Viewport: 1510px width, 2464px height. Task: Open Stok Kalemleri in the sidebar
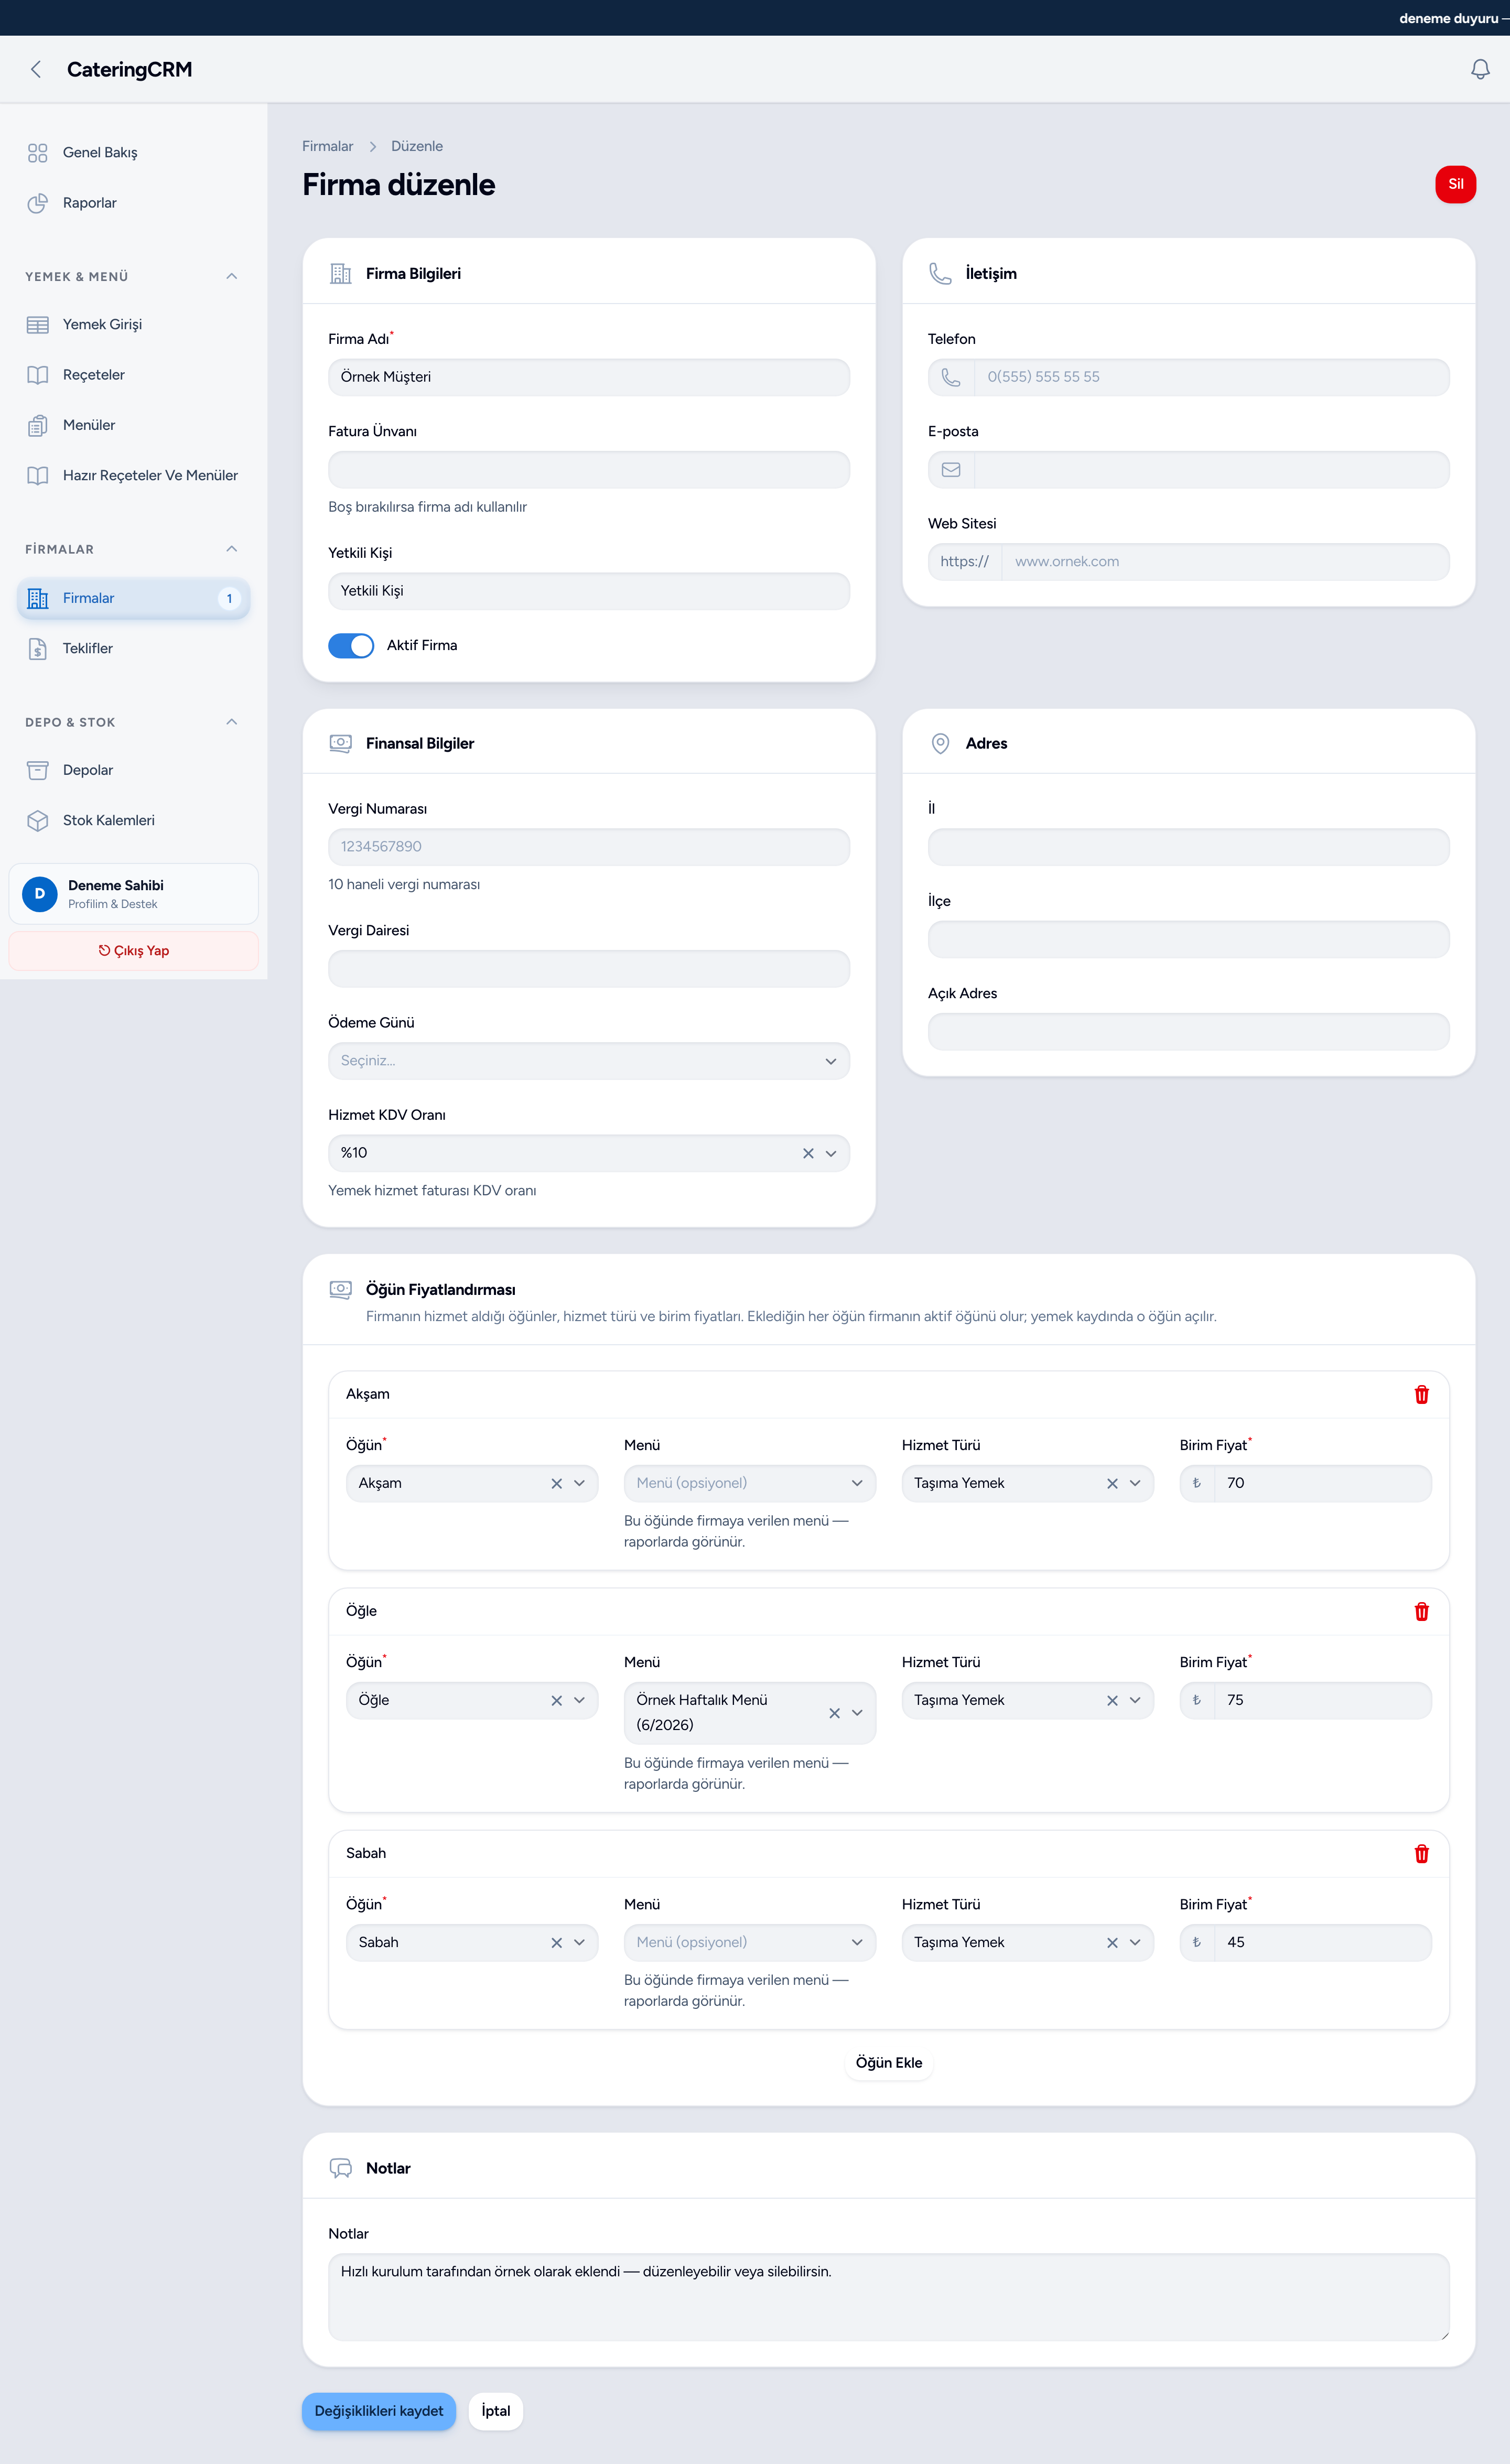133,820
